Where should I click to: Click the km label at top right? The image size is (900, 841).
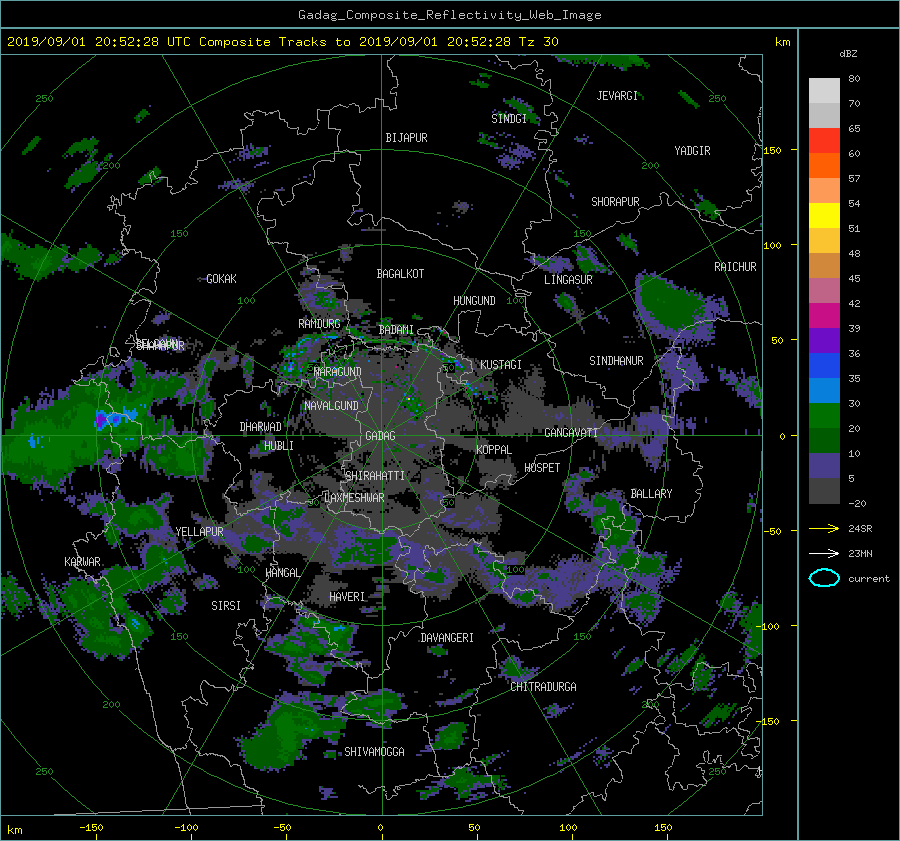[x=782, y=42]
